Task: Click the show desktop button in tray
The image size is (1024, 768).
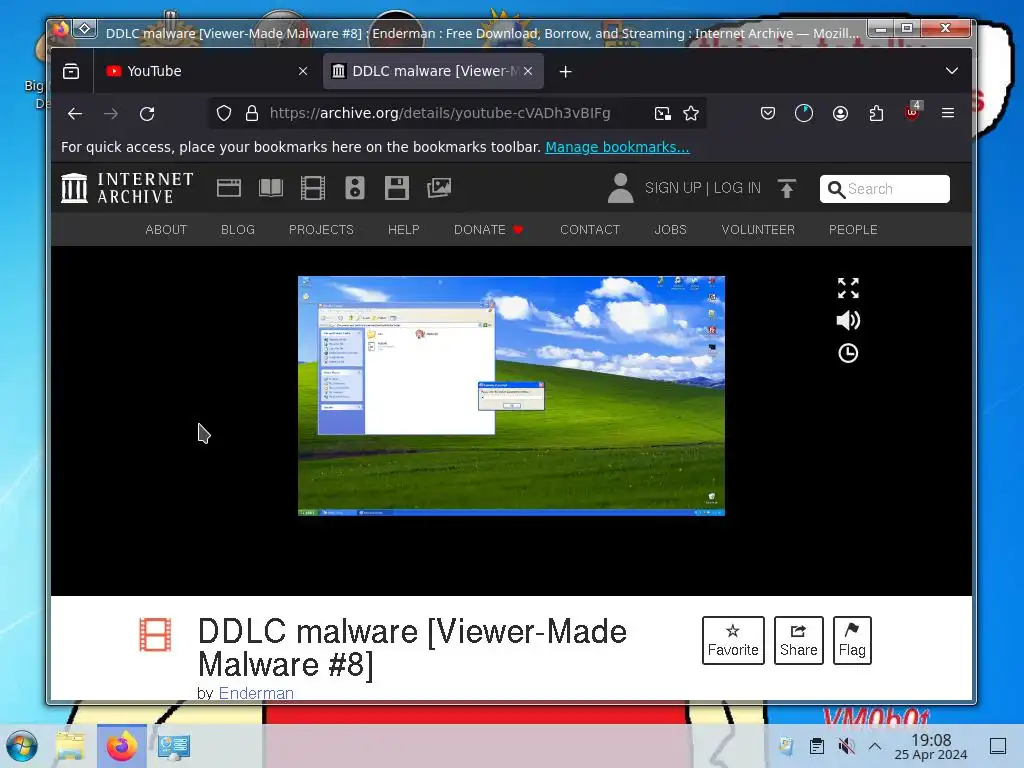Action: pos(998,746)
